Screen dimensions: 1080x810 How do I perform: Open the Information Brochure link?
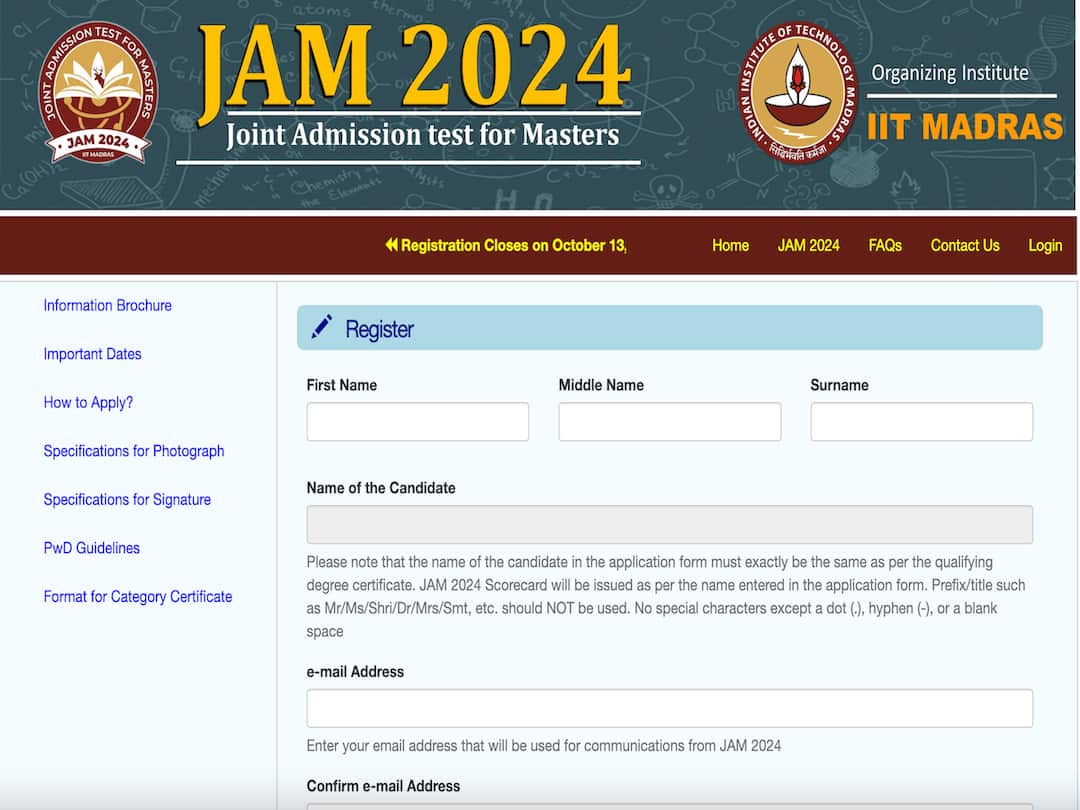pyautogui.click(x=107, y=305)
